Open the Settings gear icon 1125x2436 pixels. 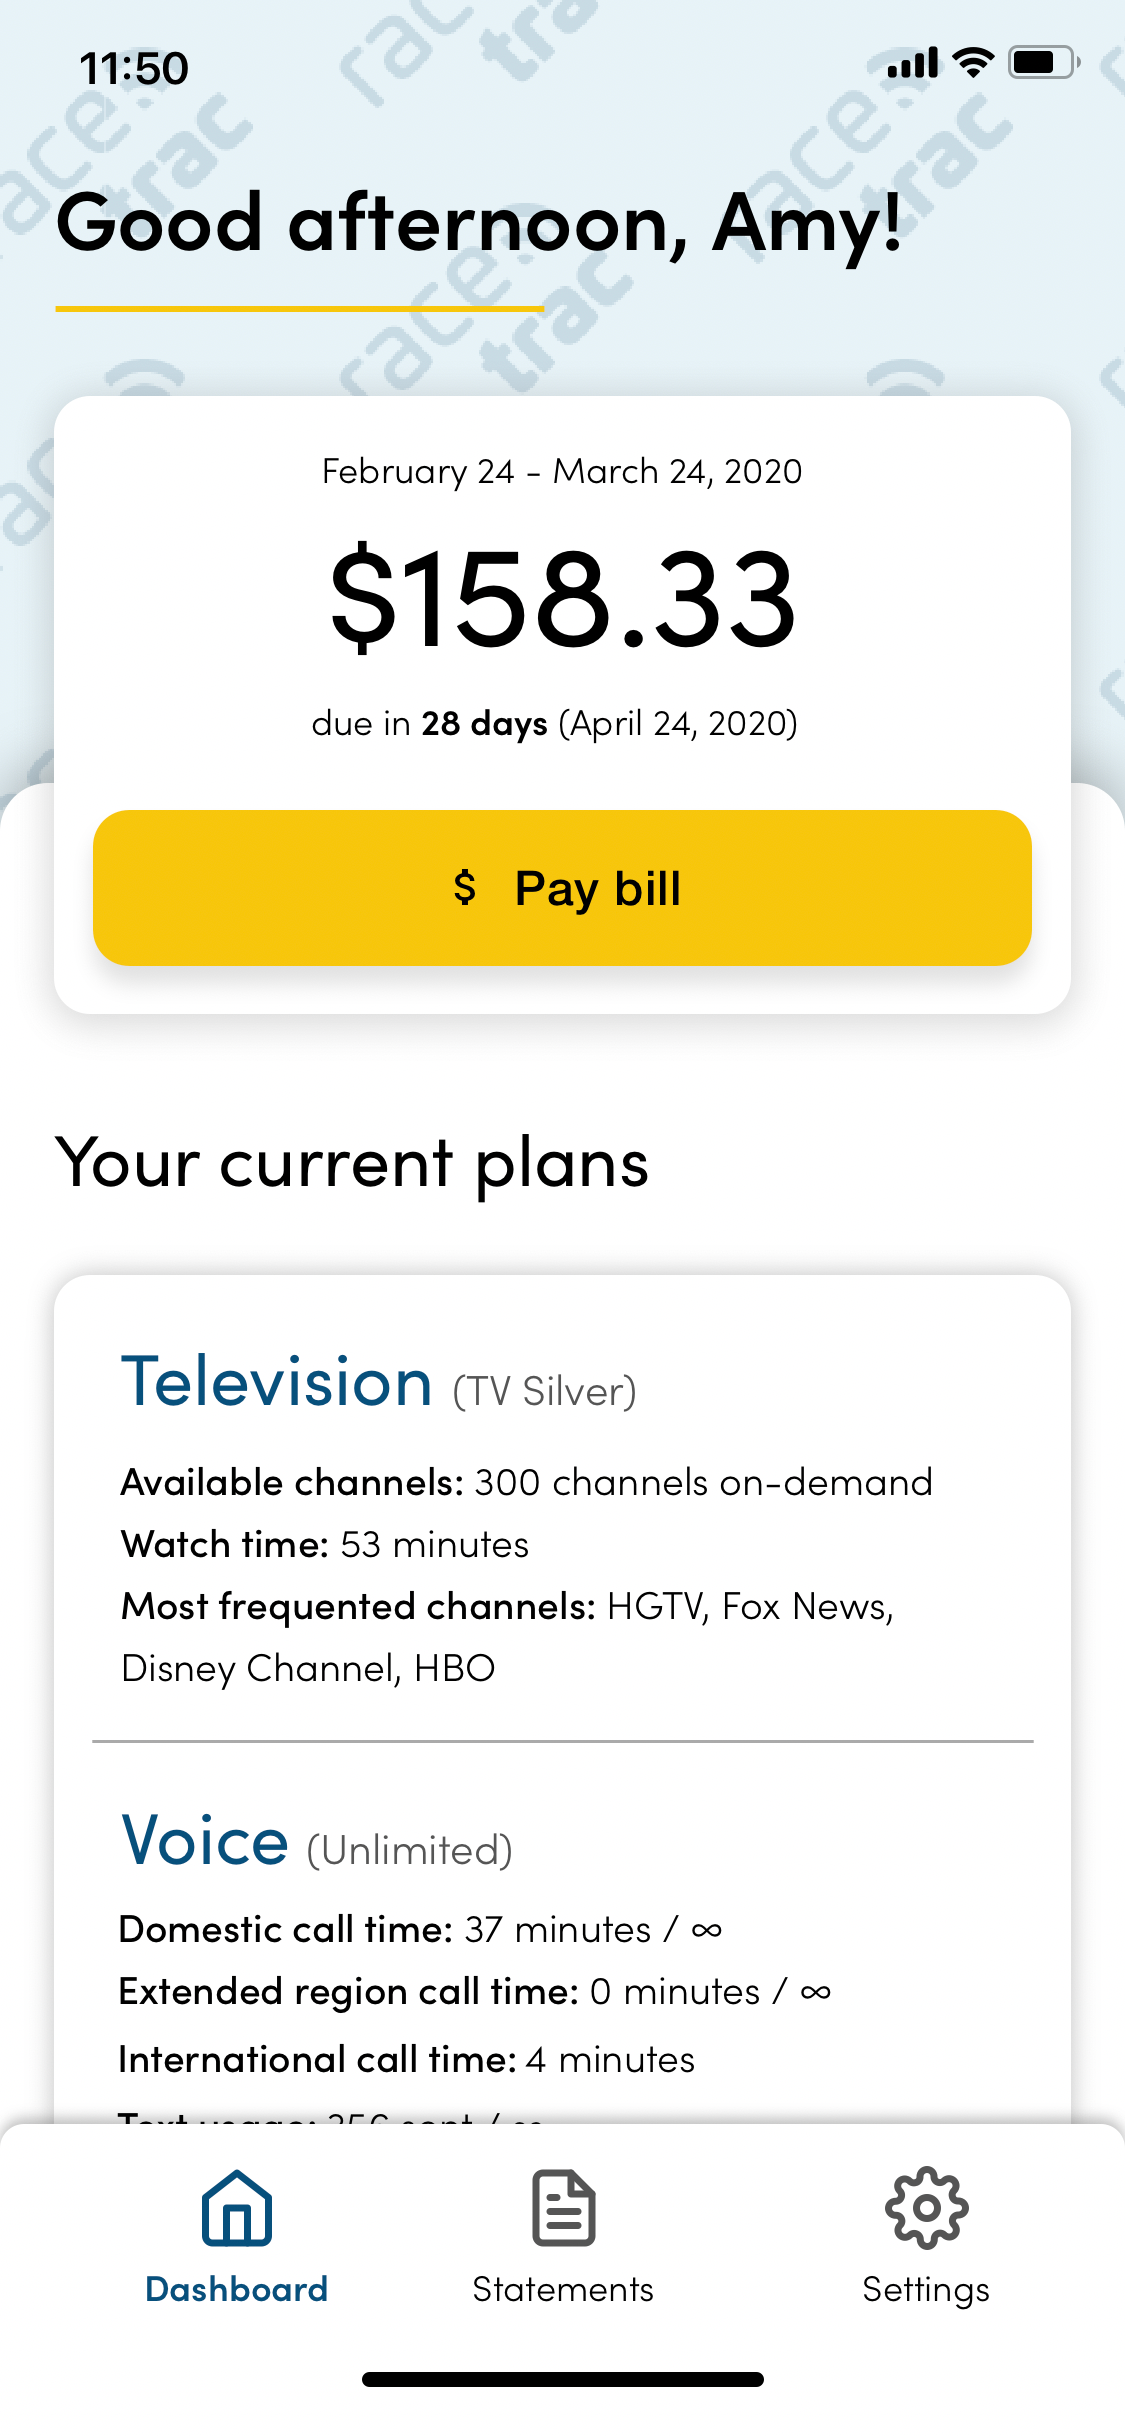tap(926, 2207)
